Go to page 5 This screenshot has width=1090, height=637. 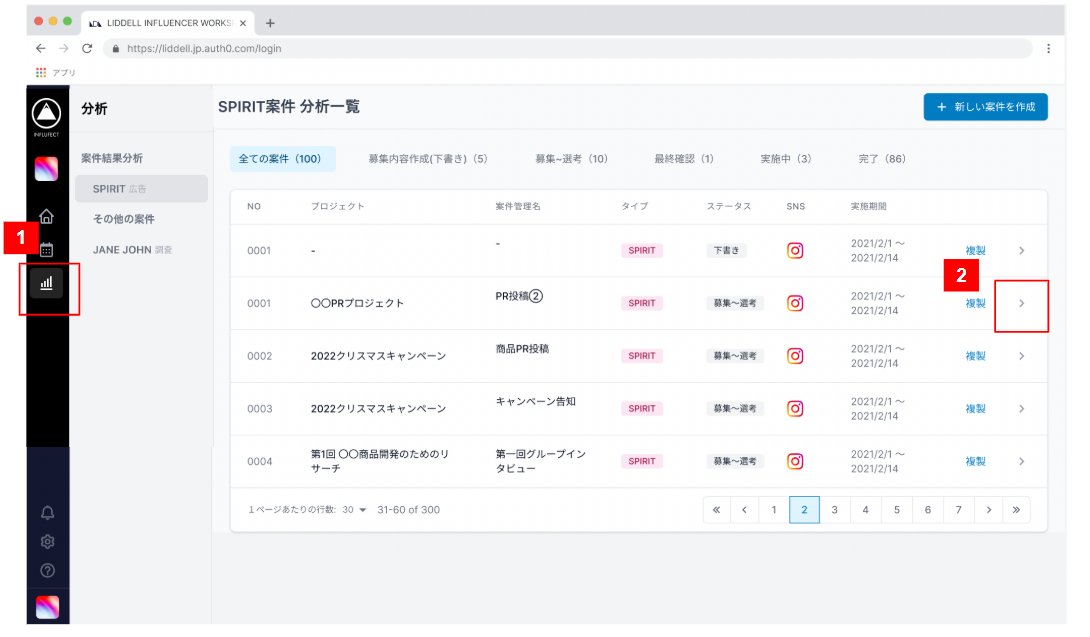pyautogui.click(x=897, y=510)
